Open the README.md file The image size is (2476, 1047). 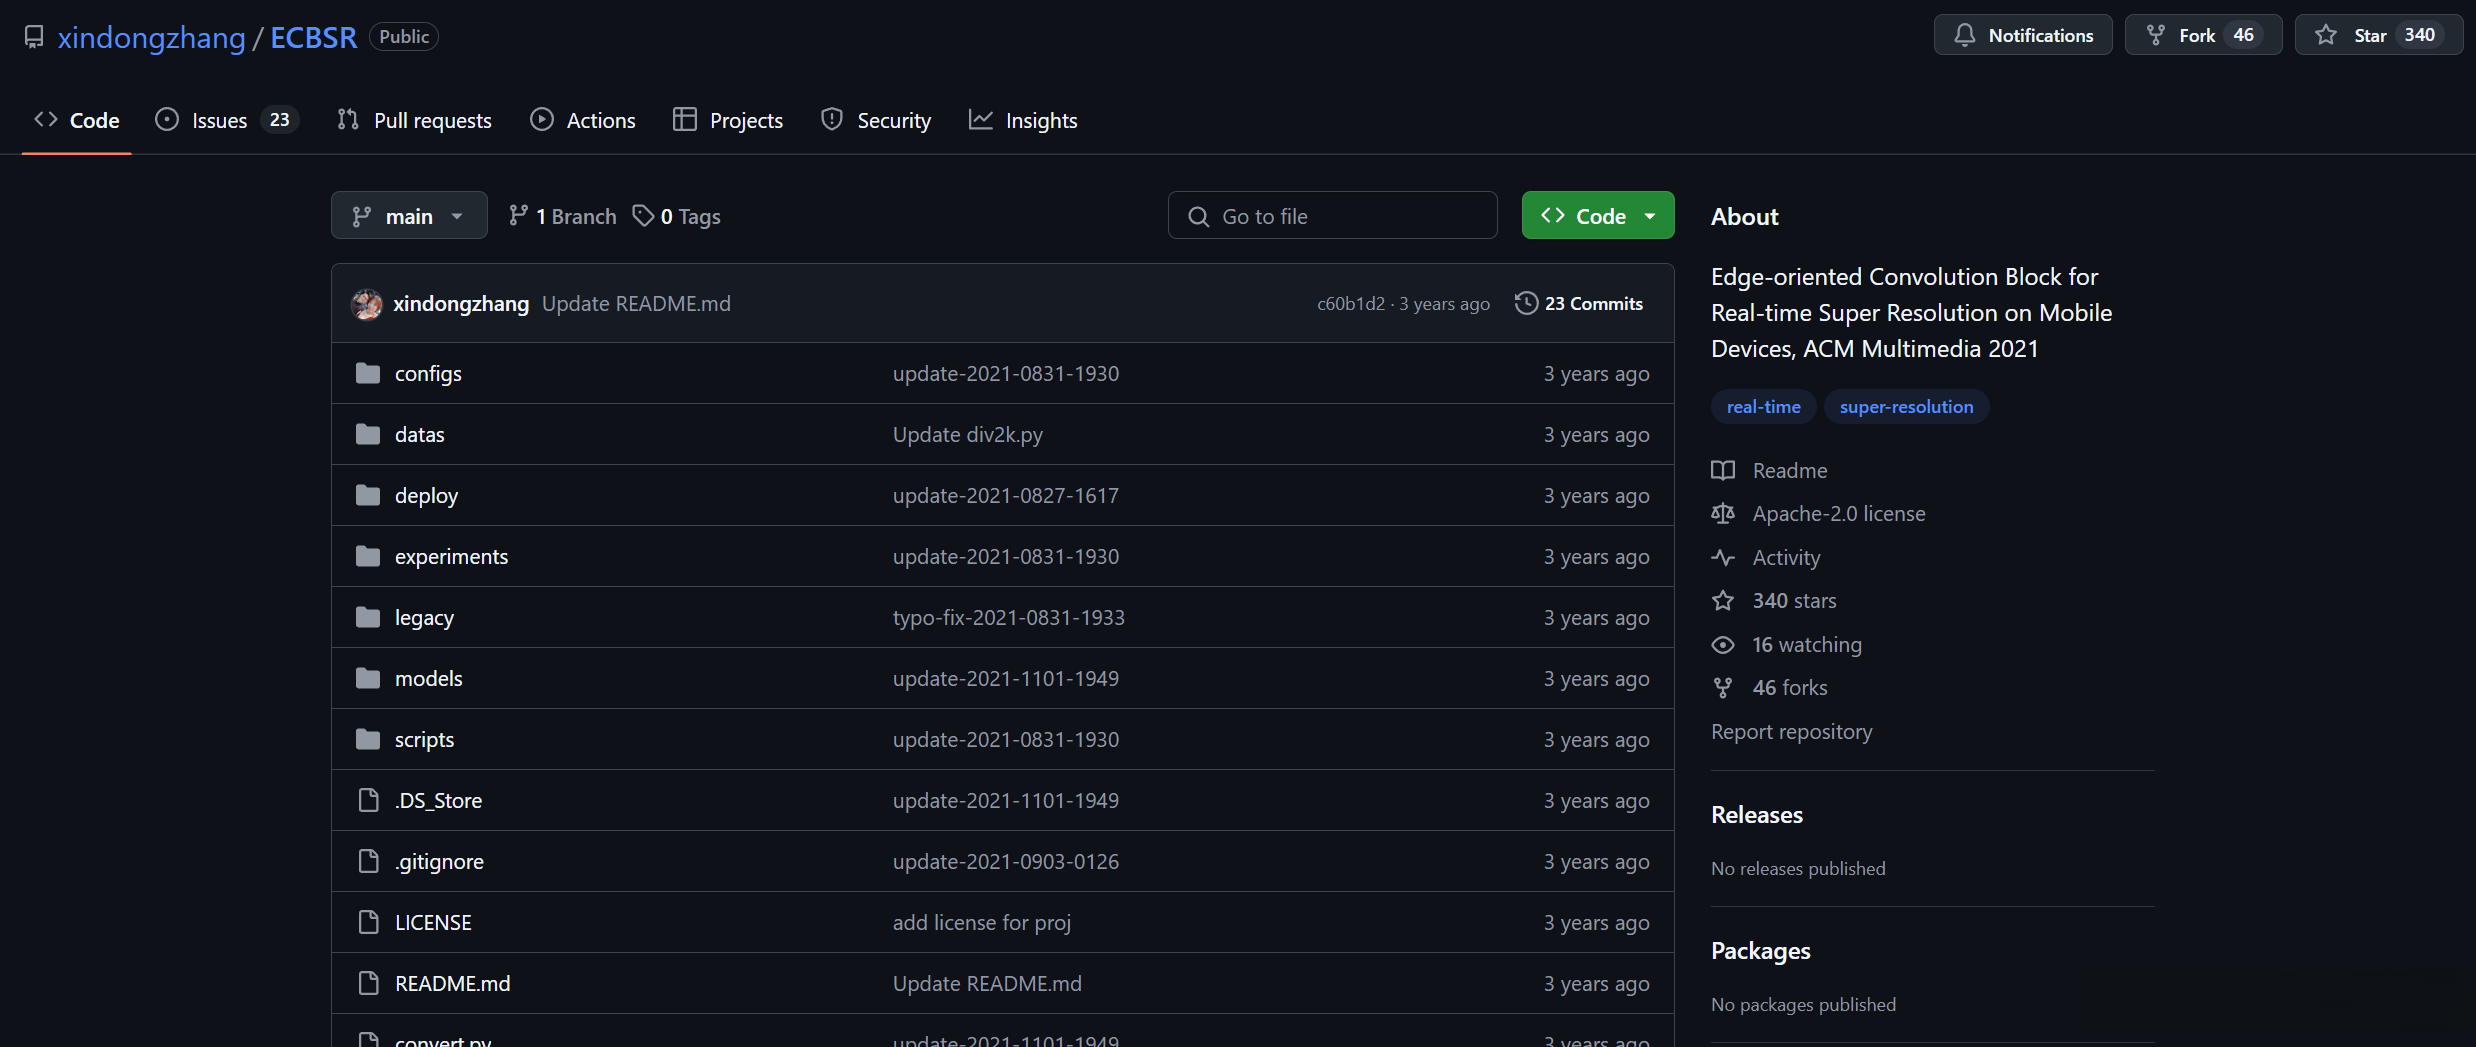pos(452,983)
